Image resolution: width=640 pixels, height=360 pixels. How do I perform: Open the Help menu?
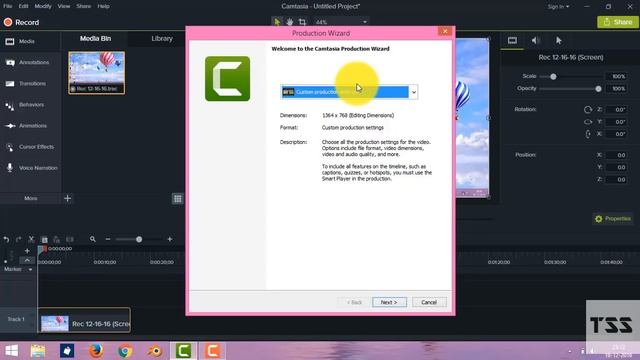pos(103,6)
